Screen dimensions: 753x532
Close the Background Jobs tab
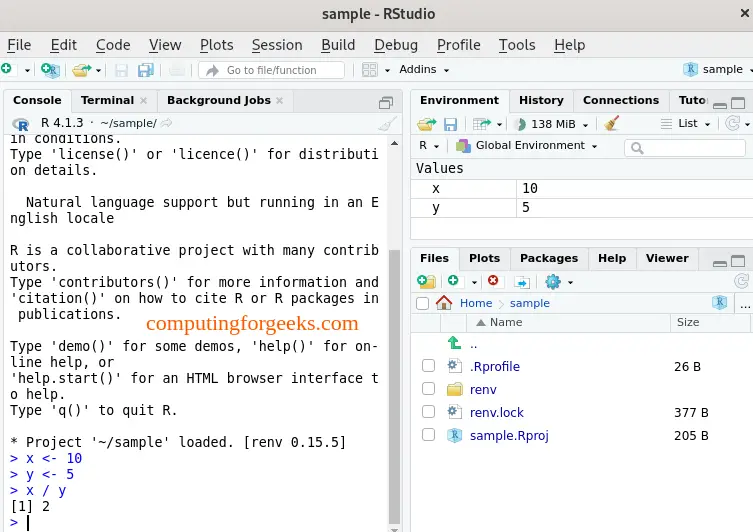(x=279, y=101)
